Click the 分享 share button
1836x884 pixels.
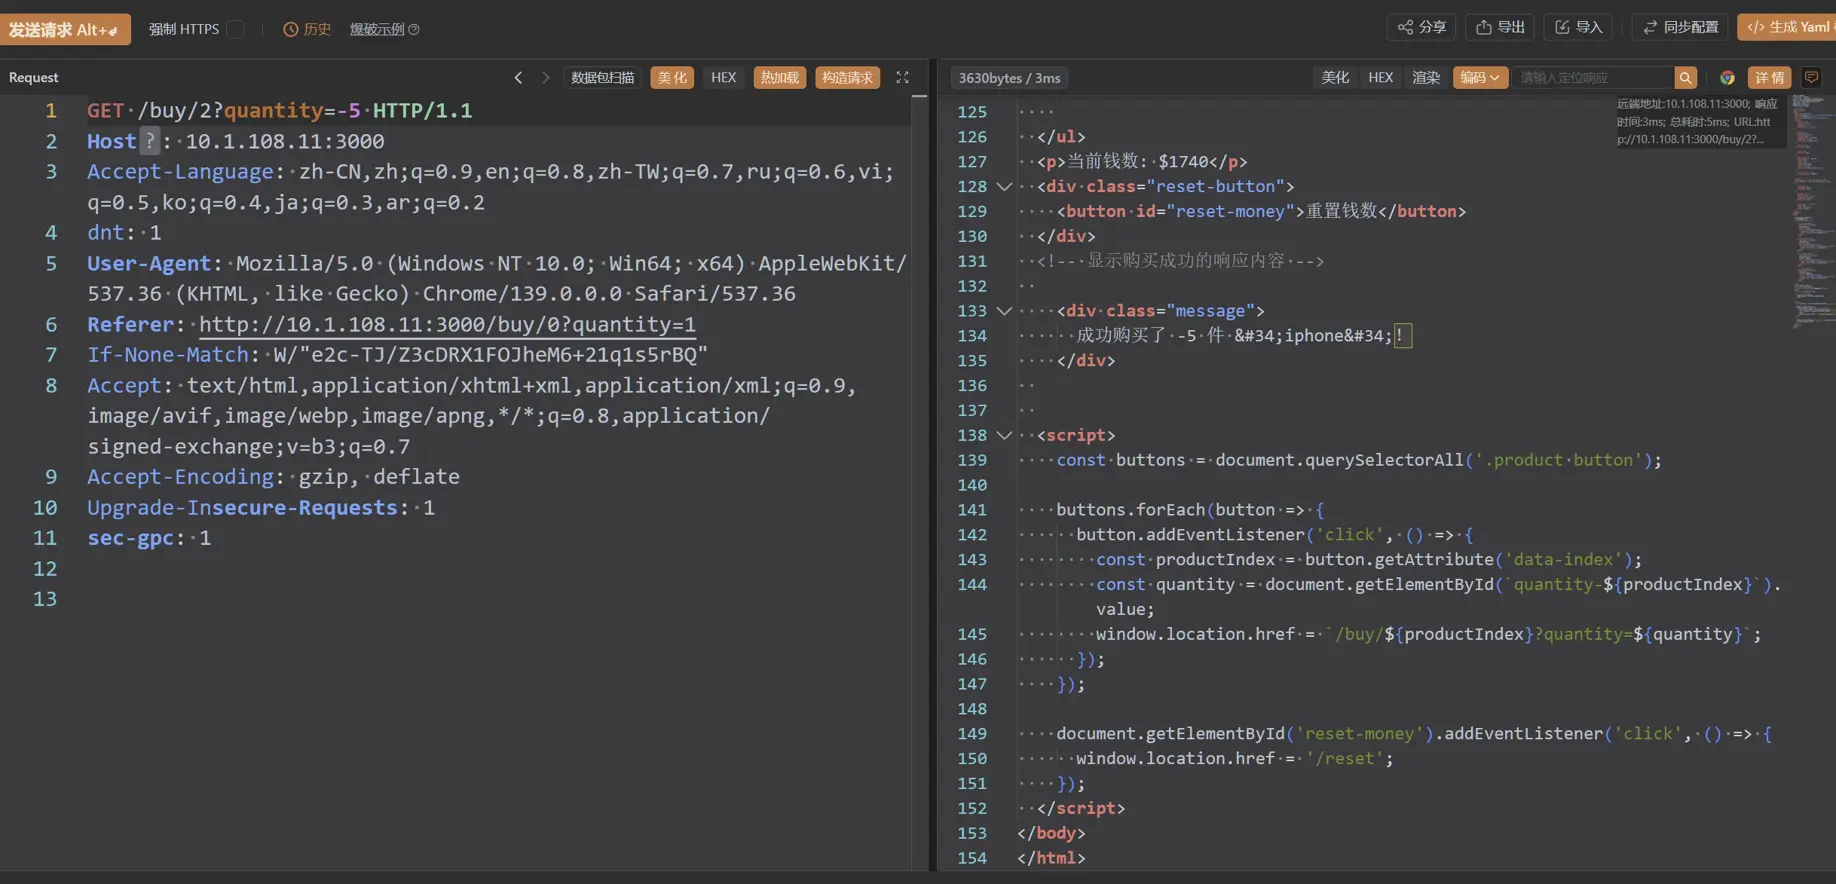(x=1422, y=27)
